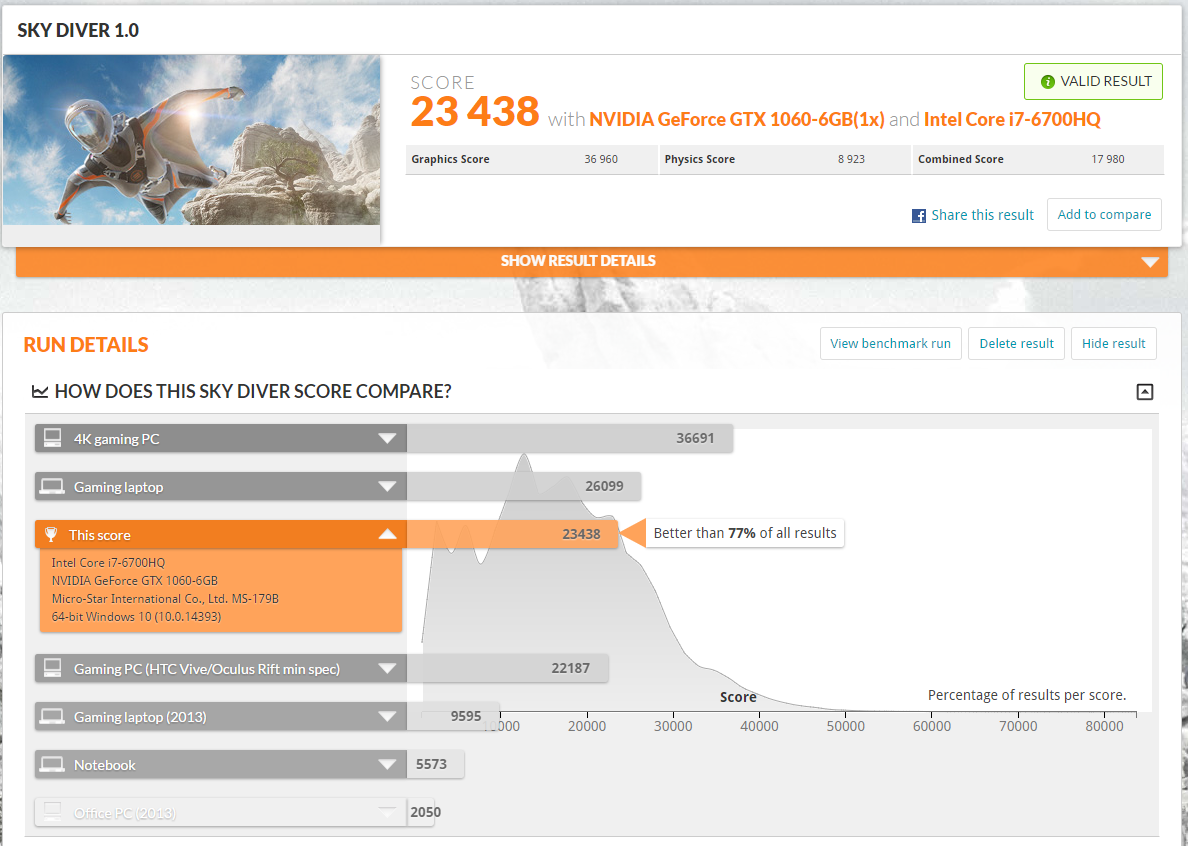This screenshot has width=1188, height=846.
Task: Click the RUN DETAILS heading
Action: pyautogui.click(x=86, y=345)
